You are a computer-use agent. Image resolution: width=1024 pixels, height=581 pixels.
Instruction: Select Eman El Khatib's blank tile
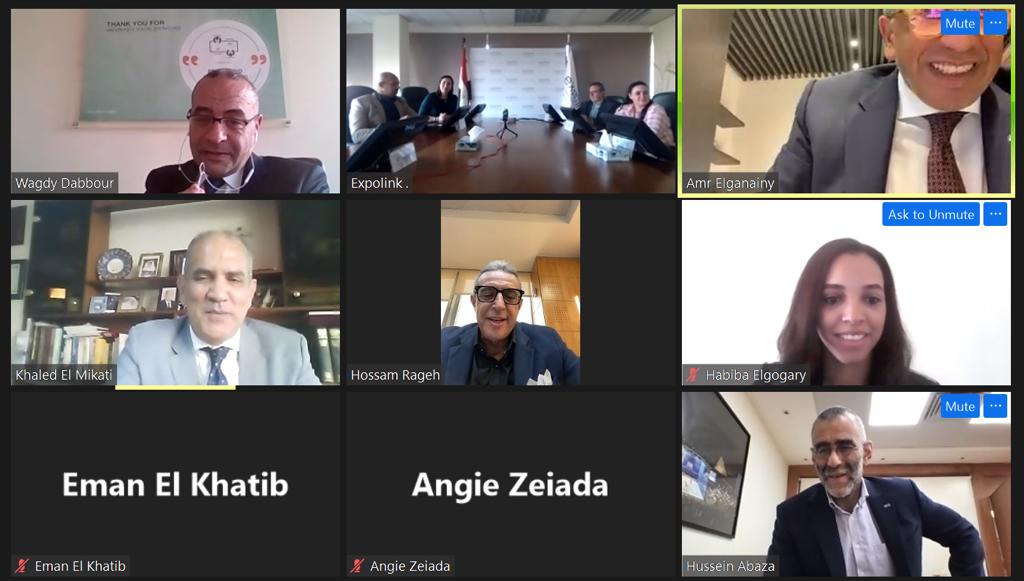[175, 484]
